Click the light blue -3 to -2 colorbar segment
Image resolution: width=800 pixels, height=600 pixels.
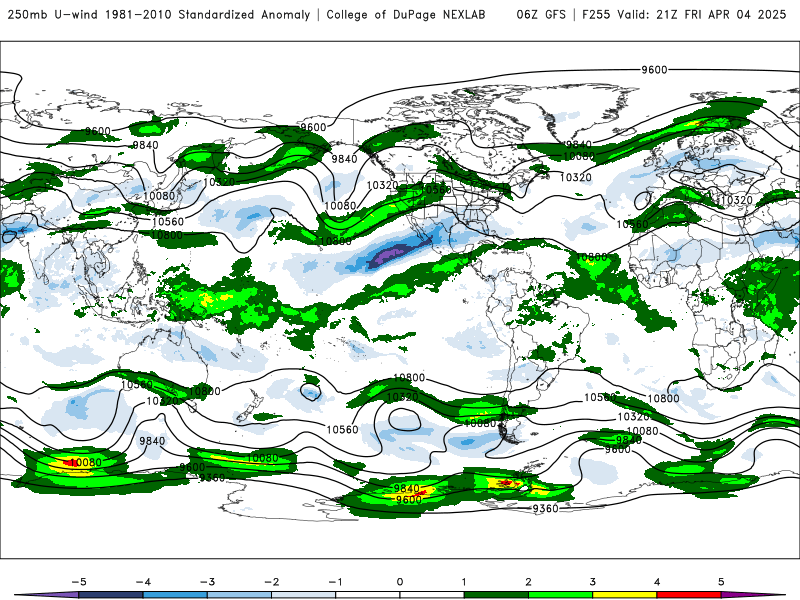point(239,595)
